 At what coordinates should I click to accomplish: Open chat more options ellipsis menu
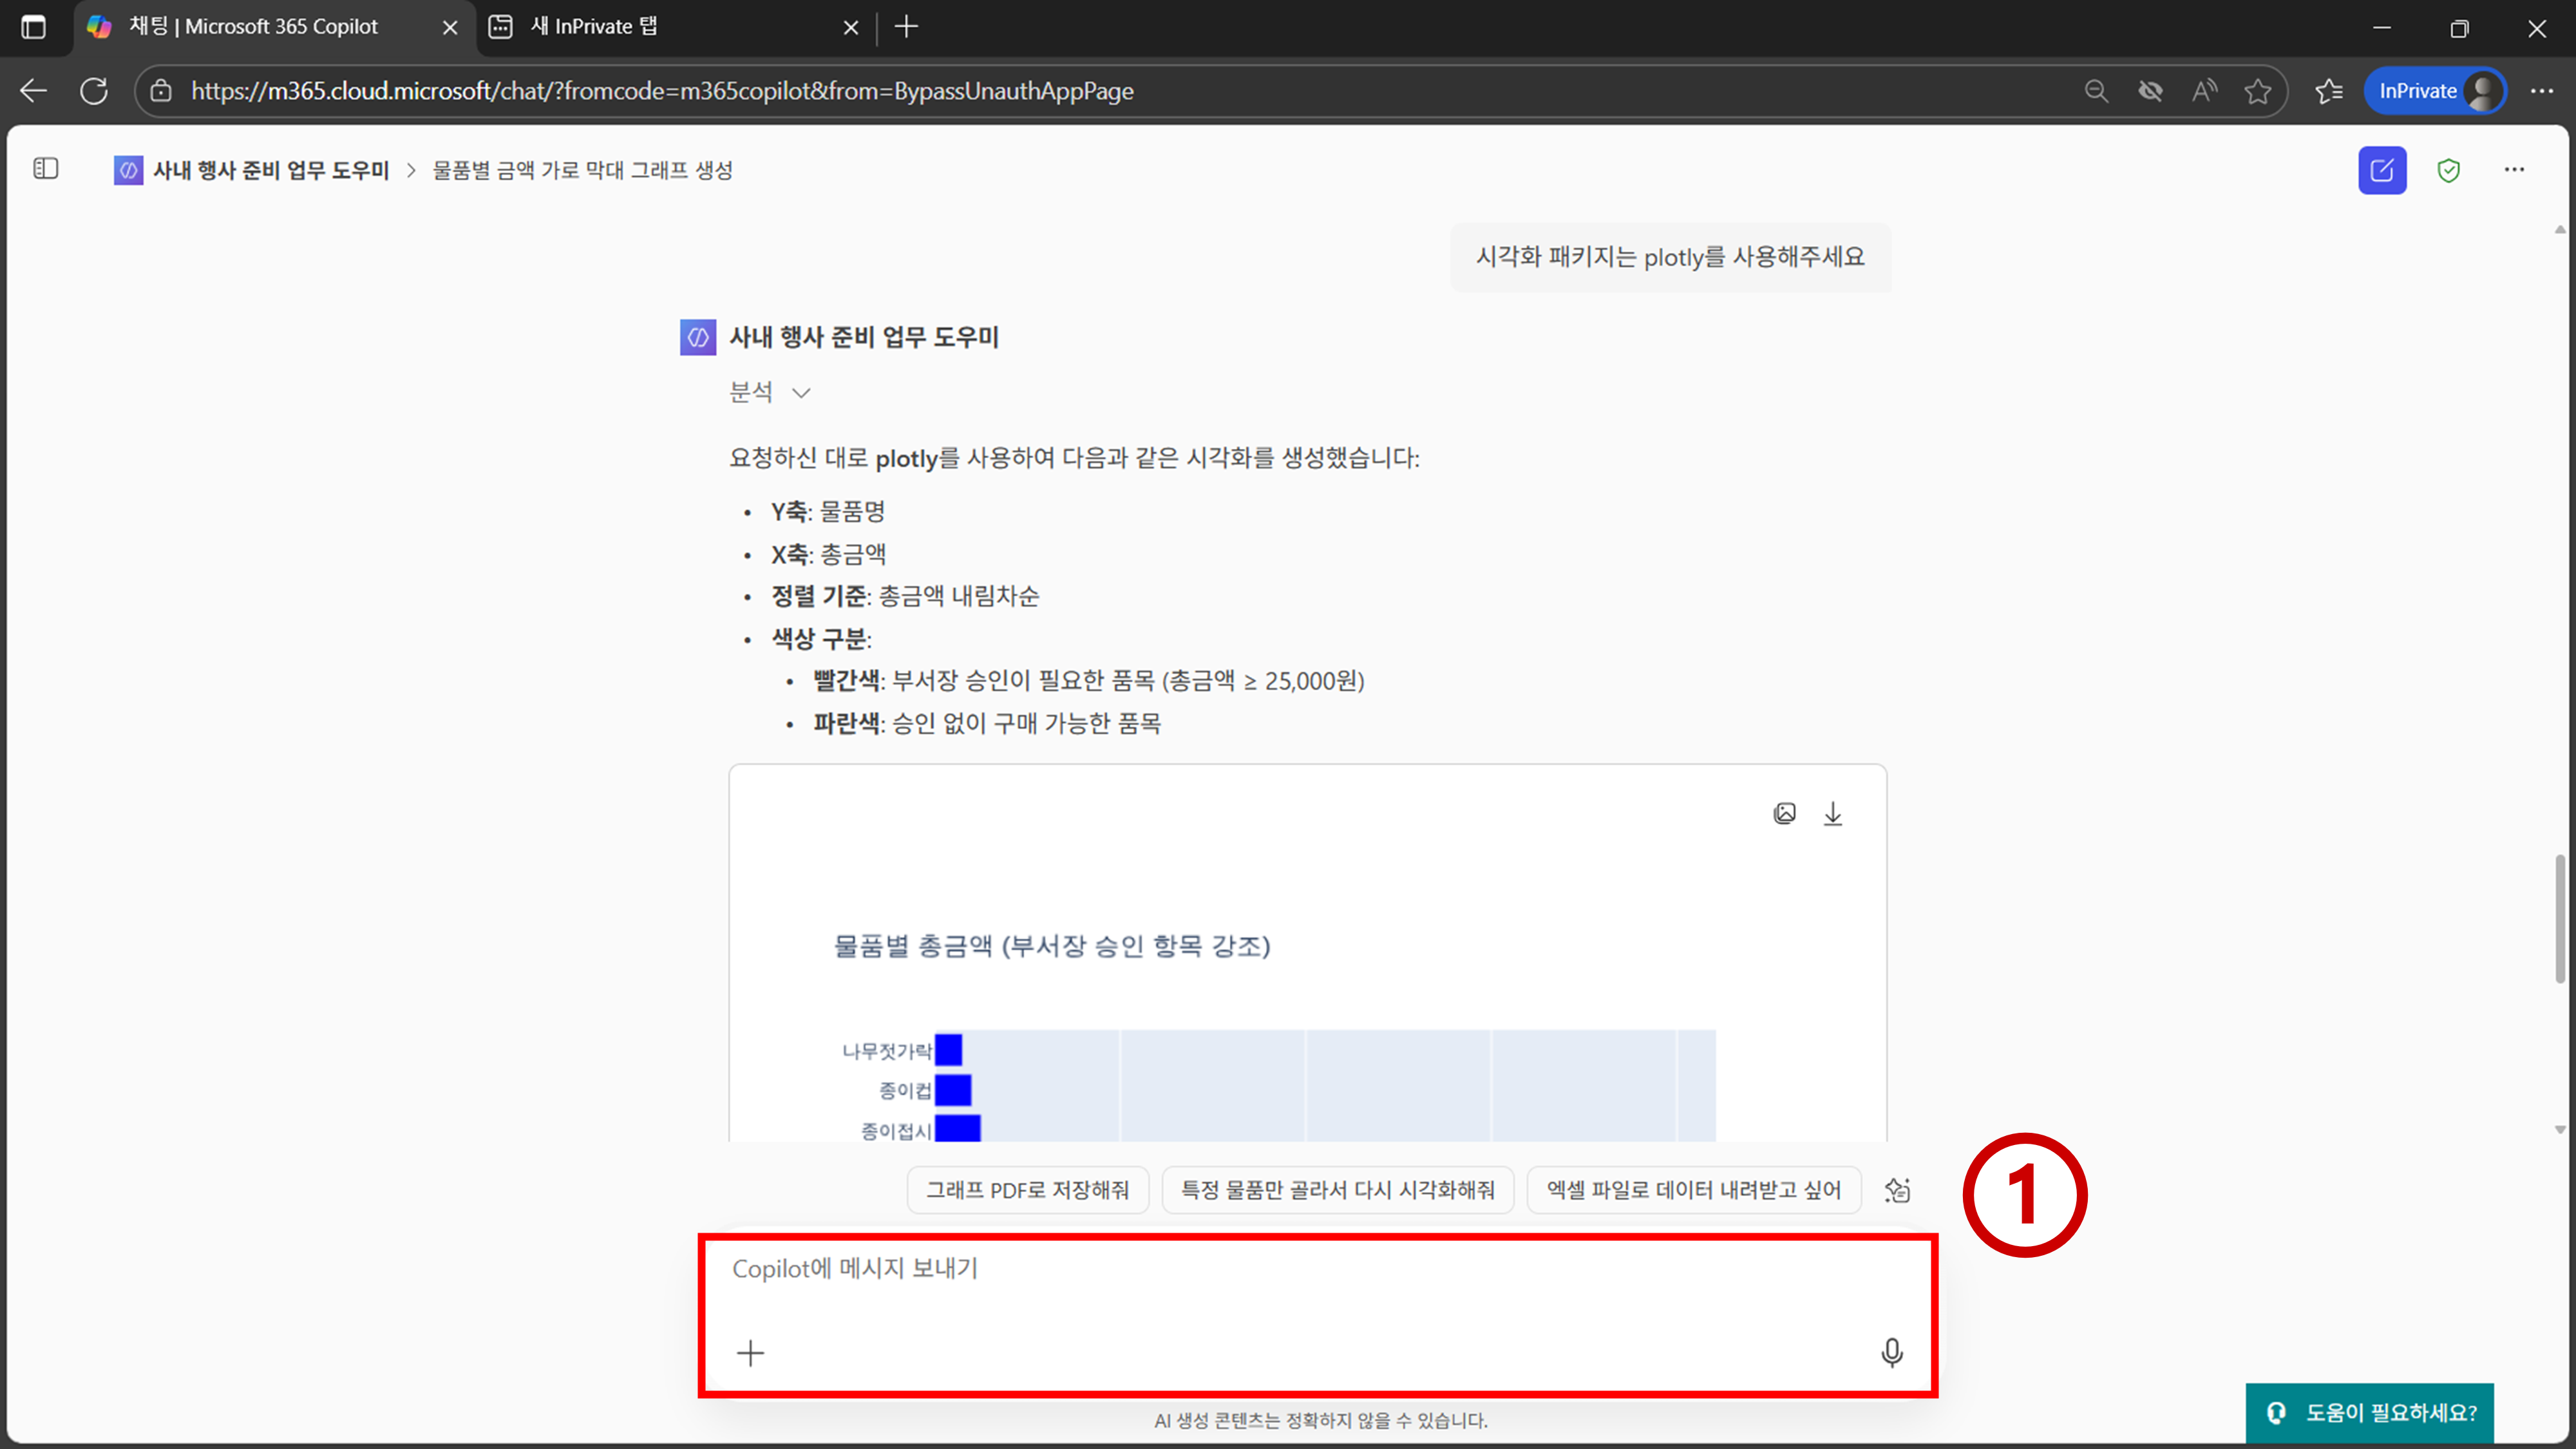point(2514,170)
